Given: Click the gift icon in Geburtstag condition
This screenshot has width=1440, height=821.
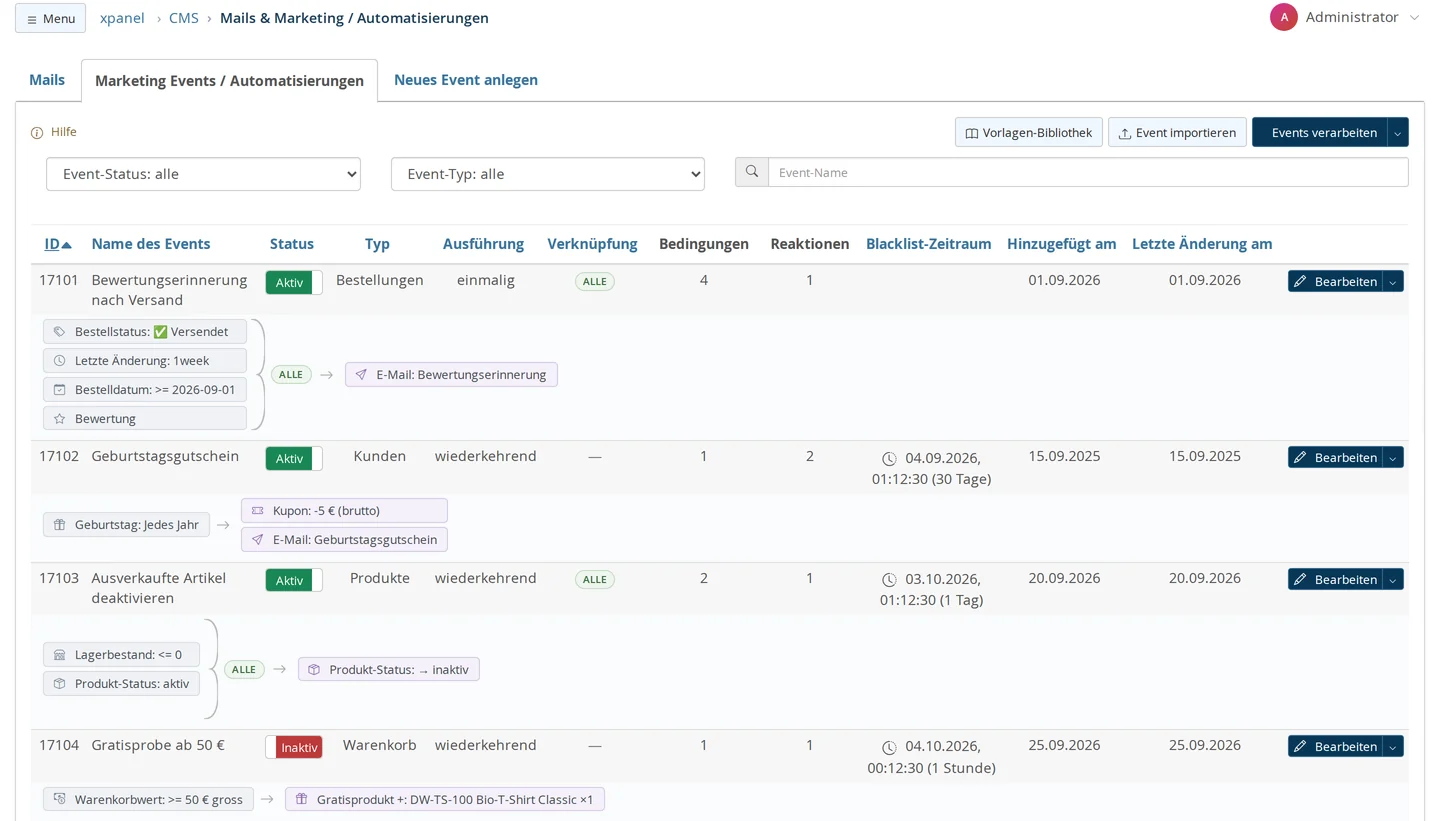Looking at the screenshot, I should point(59,524).
